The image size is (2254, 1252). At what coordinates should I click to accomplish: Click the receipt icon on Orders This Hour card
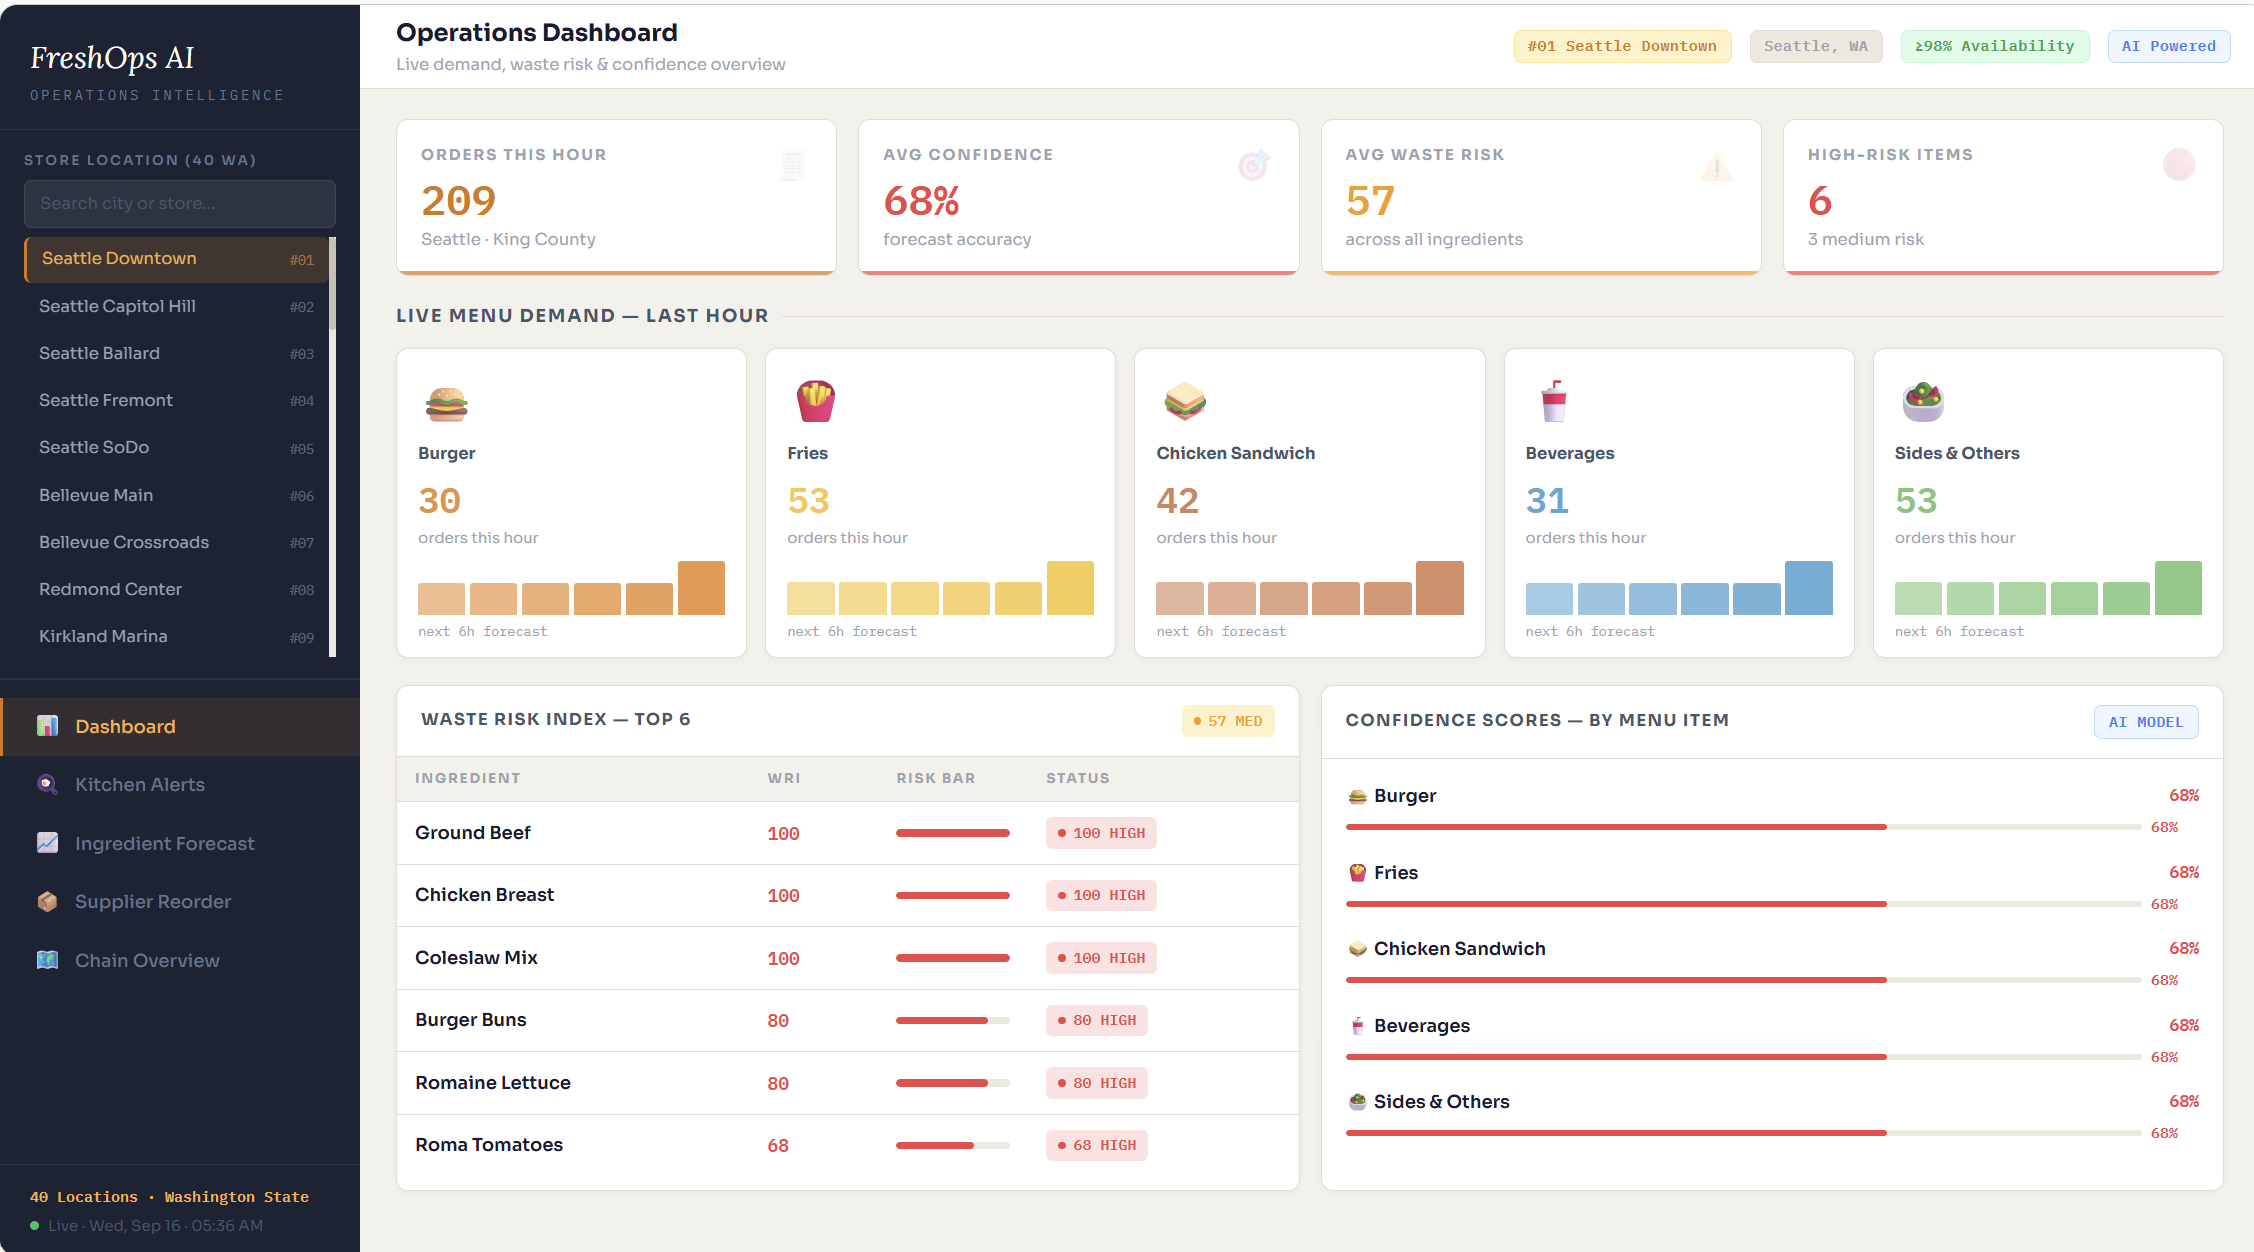click(x=791, y=165)
